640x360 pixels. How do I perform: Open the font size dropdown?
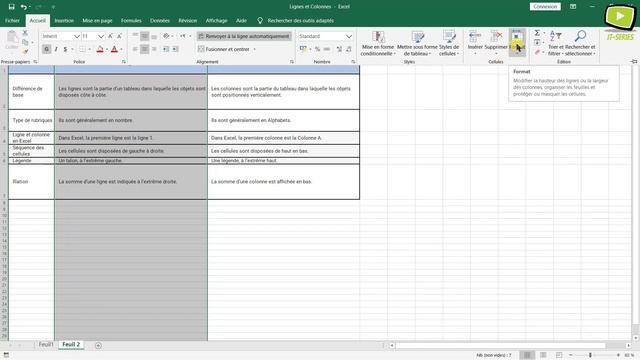(x=101, y=36)
